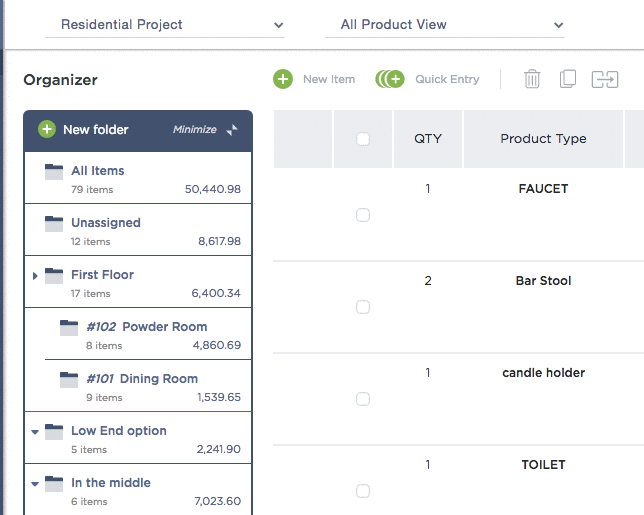
Task: Collapse the In the middle folder arrow
Action: (x=35, y=484)
